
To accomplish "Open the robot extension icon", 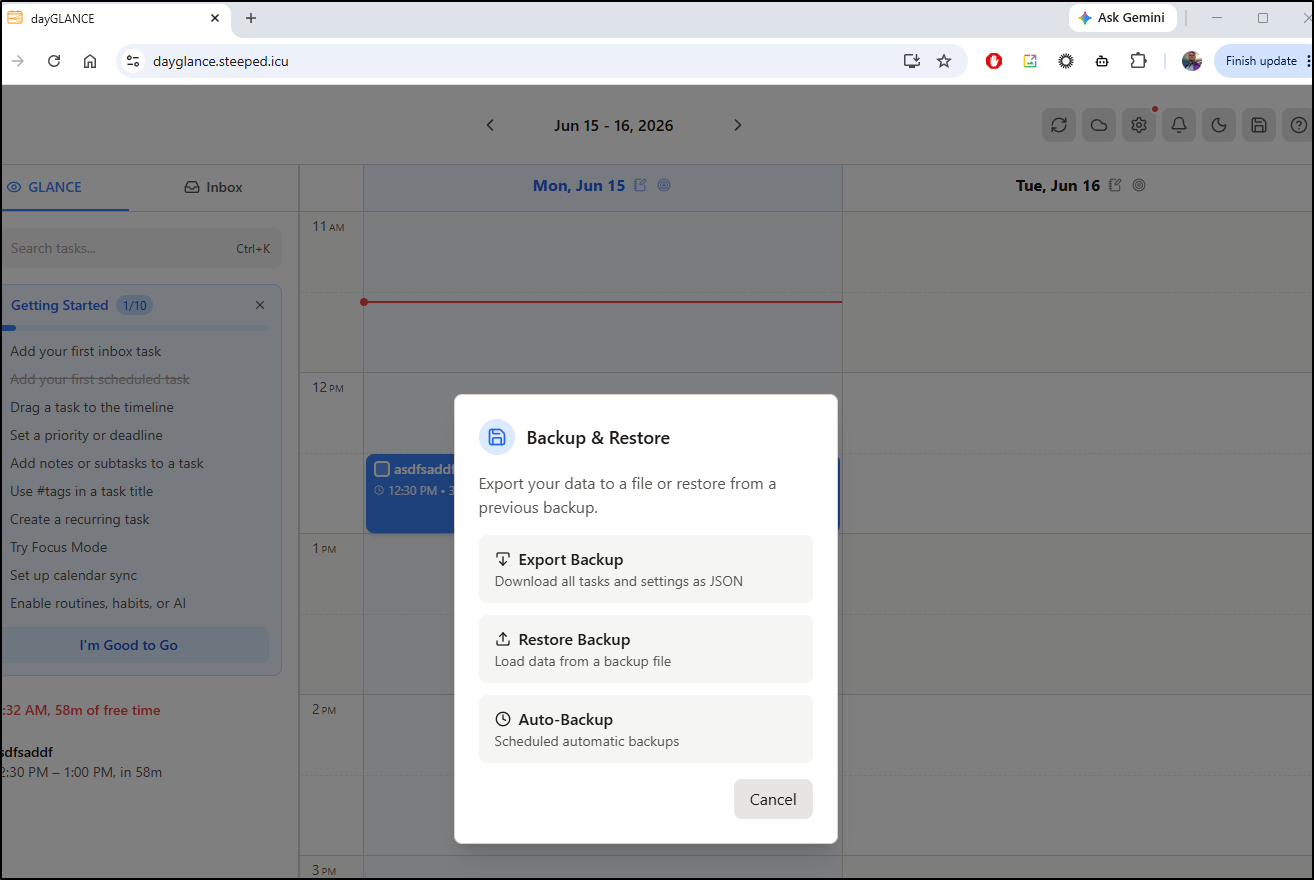I will pos(1102,61).
